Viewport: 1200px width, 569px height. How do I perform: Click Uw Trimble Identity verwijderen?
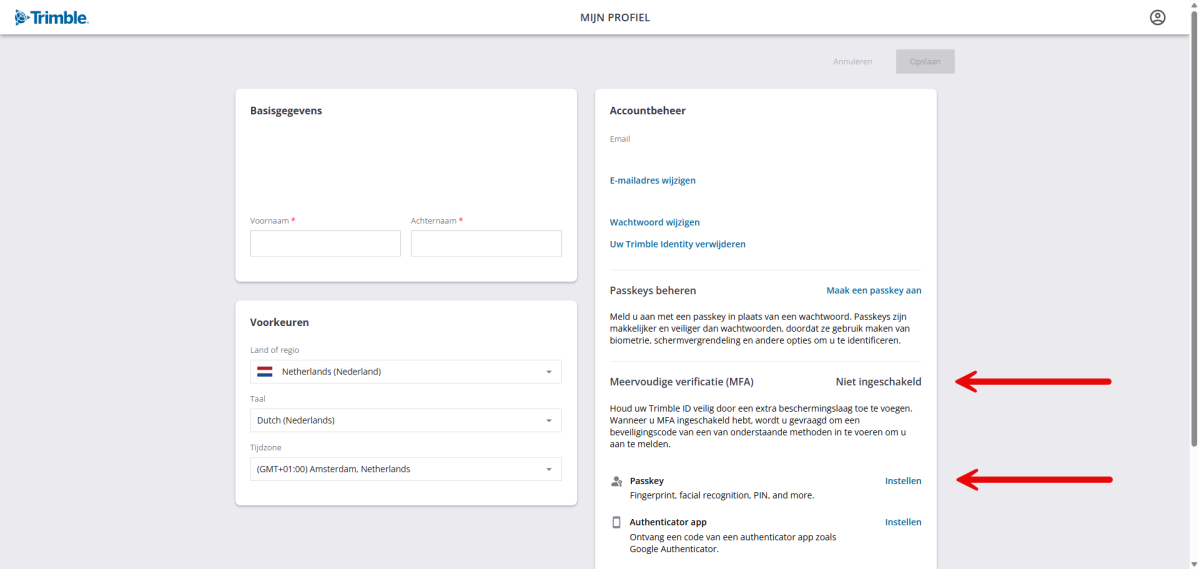[677, 244]
